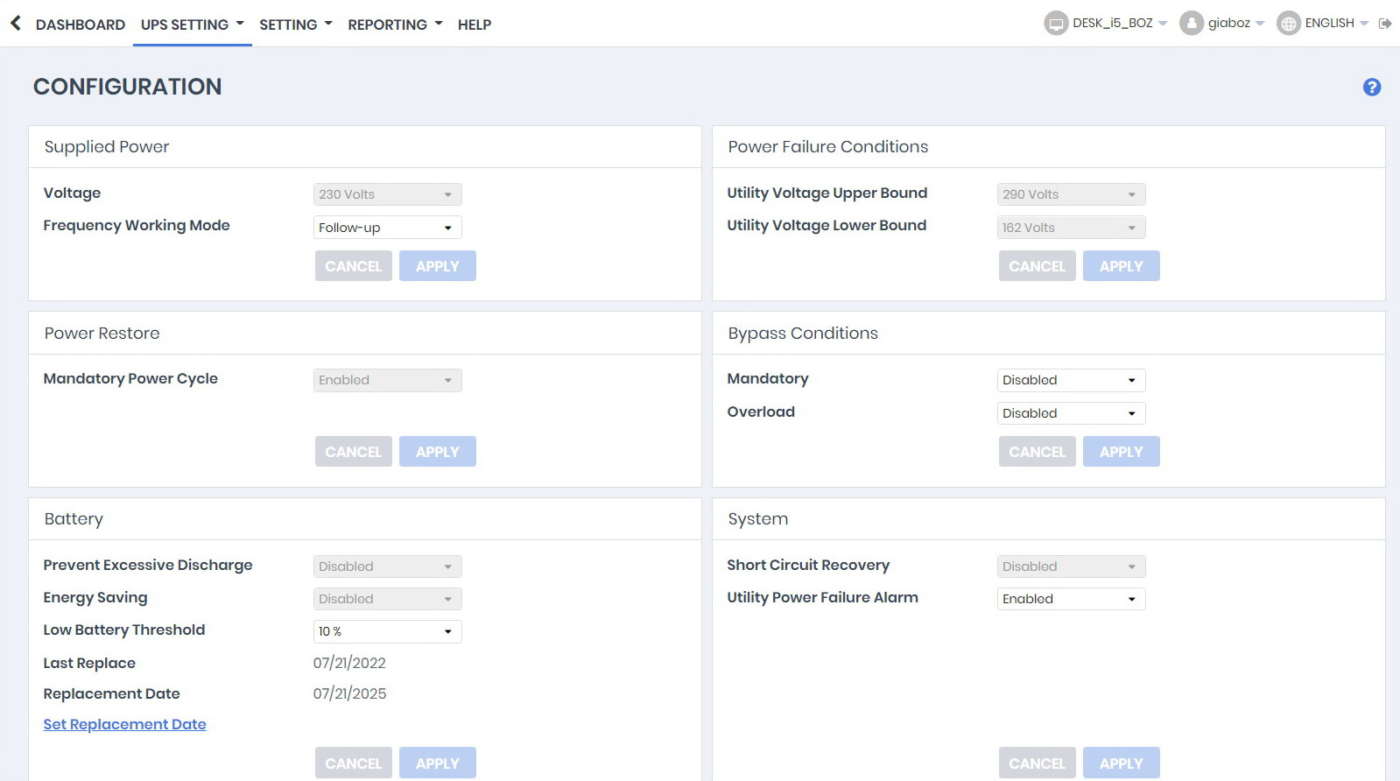1400x781 pixels.
Task: Cancel the Bypass Conditions changes
Action: [x=1037, y=452]
